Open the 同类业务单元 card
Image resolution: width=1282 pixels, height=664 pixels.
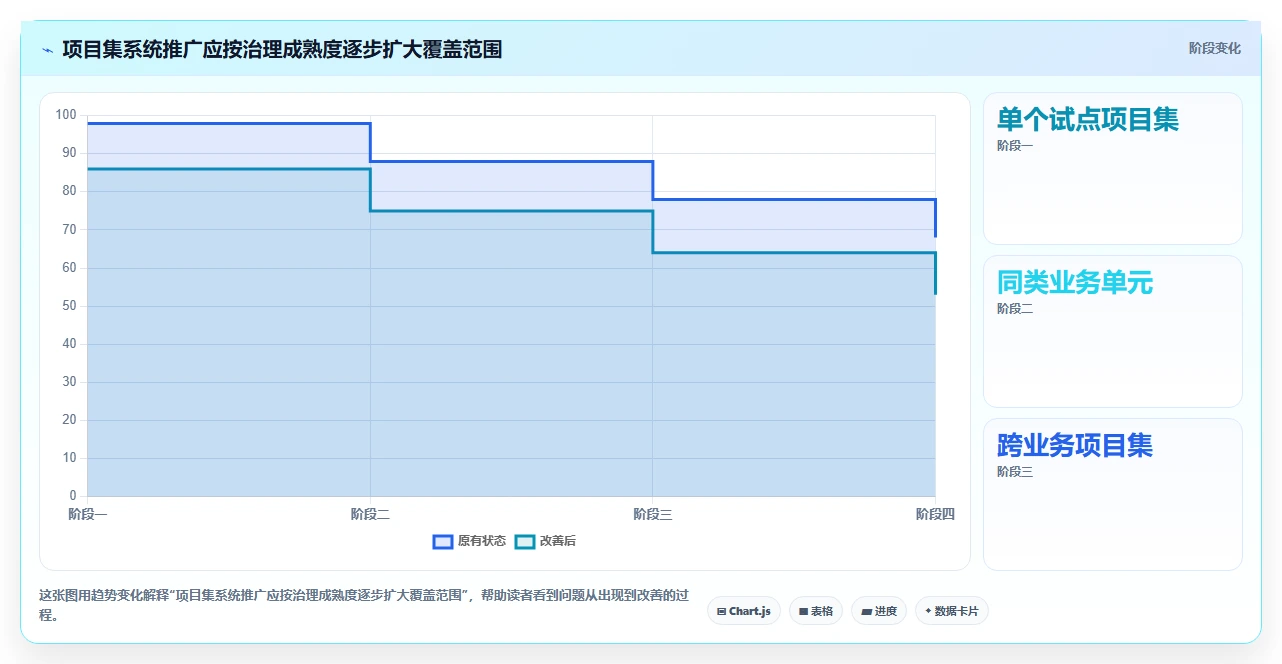[1113, 332]
